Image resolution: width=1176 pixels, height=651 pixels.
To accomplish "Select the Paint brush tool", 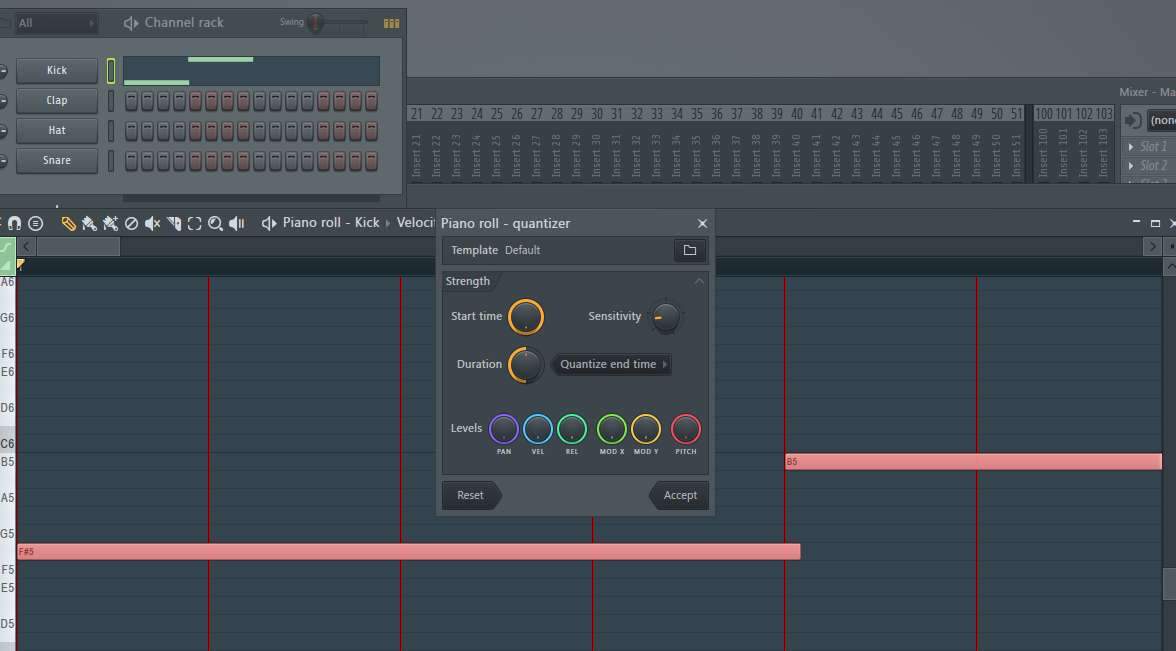I will [x=89, y=223].
